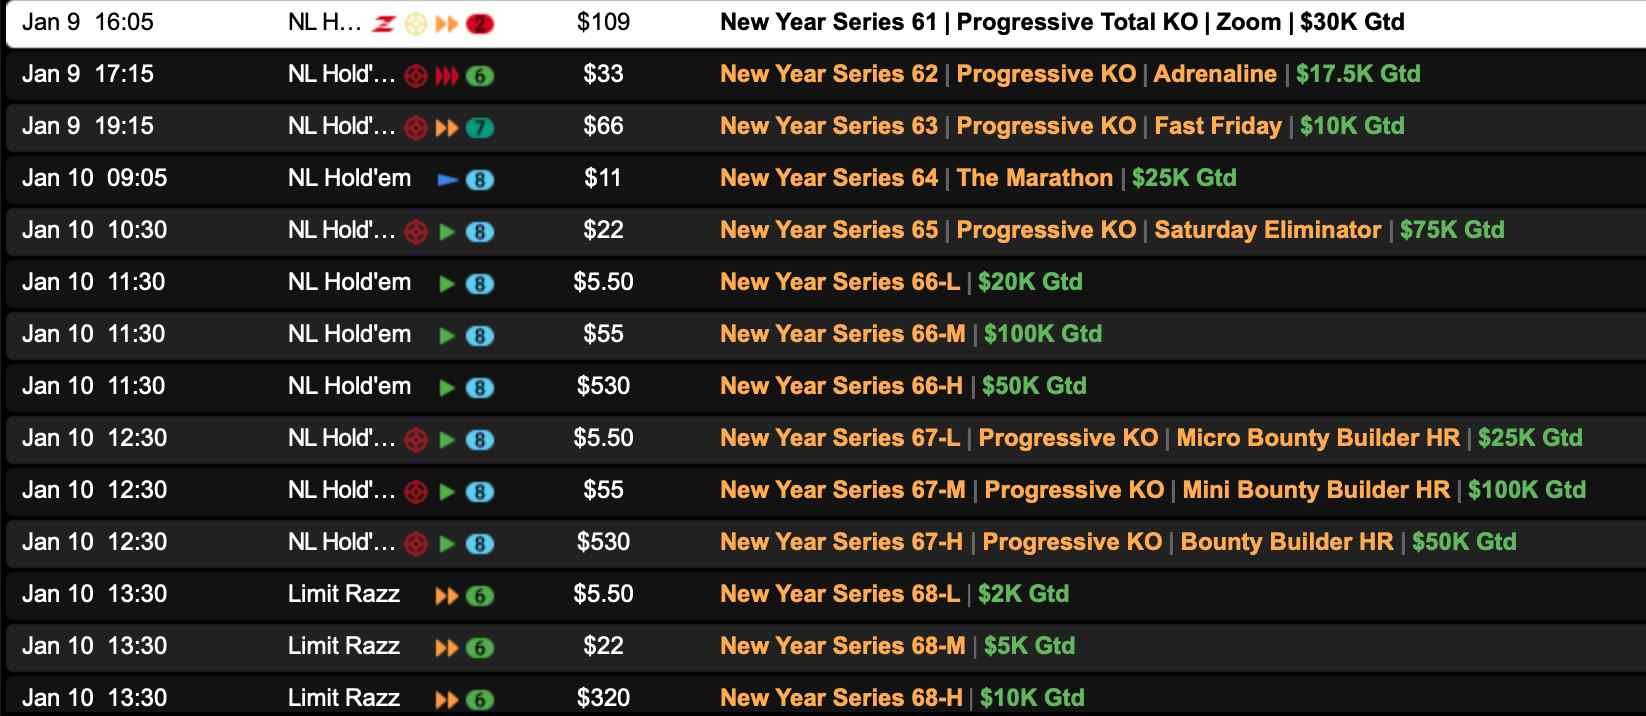Click the blue slow-speed icon on The Marathon row

click(x=447, y=180)
